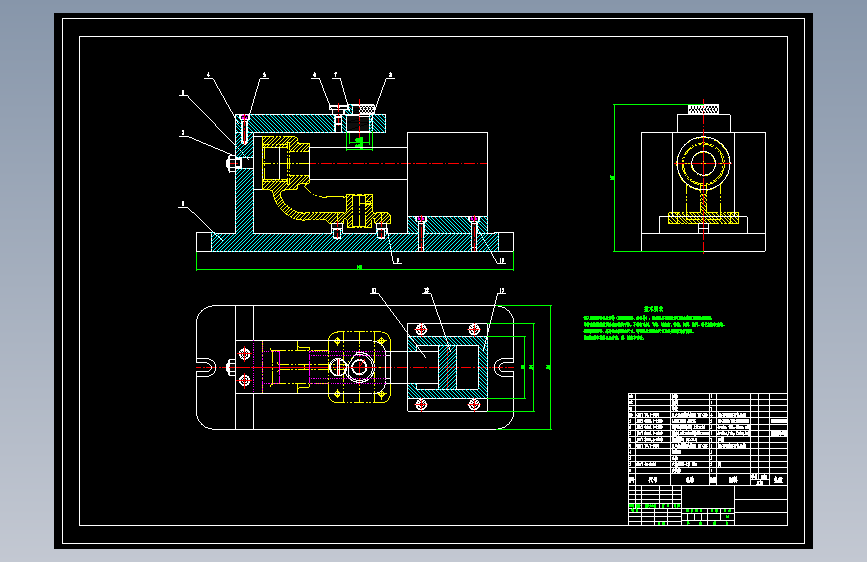Screen dimensions: 867x562
Task: Select part balloon 5 above the section view
Action: (264, 75)
